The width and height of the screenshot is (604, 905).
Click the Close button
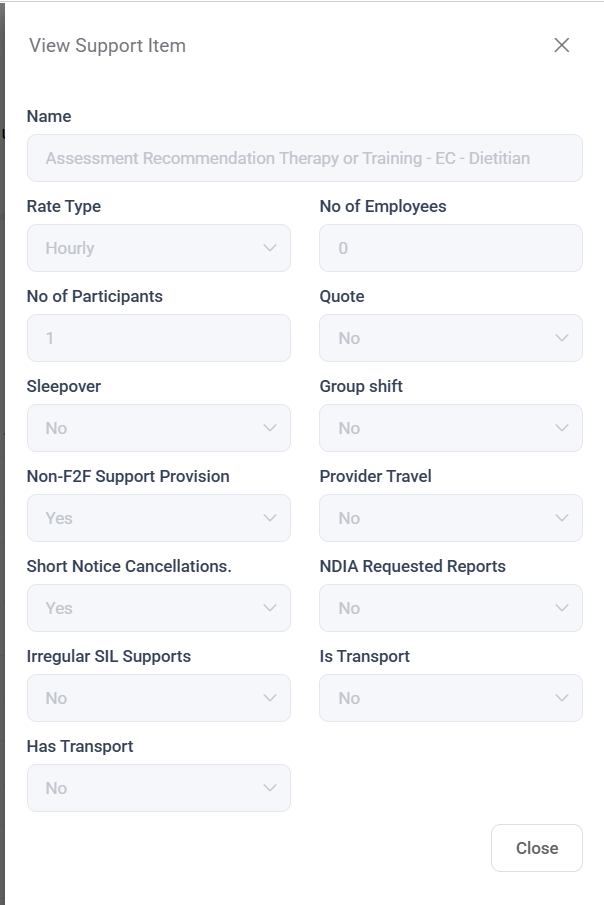pos(536,848)
